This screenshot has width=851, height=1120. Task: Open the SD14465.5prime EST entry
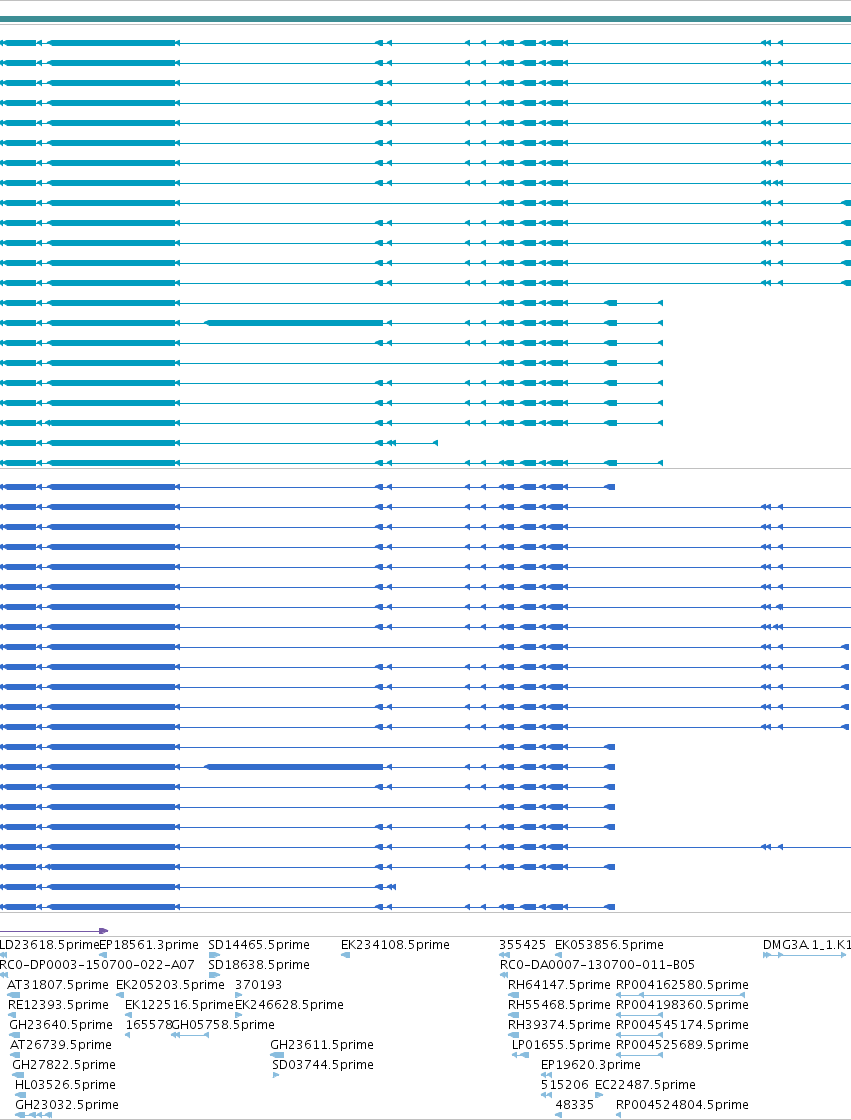(259, 944)
